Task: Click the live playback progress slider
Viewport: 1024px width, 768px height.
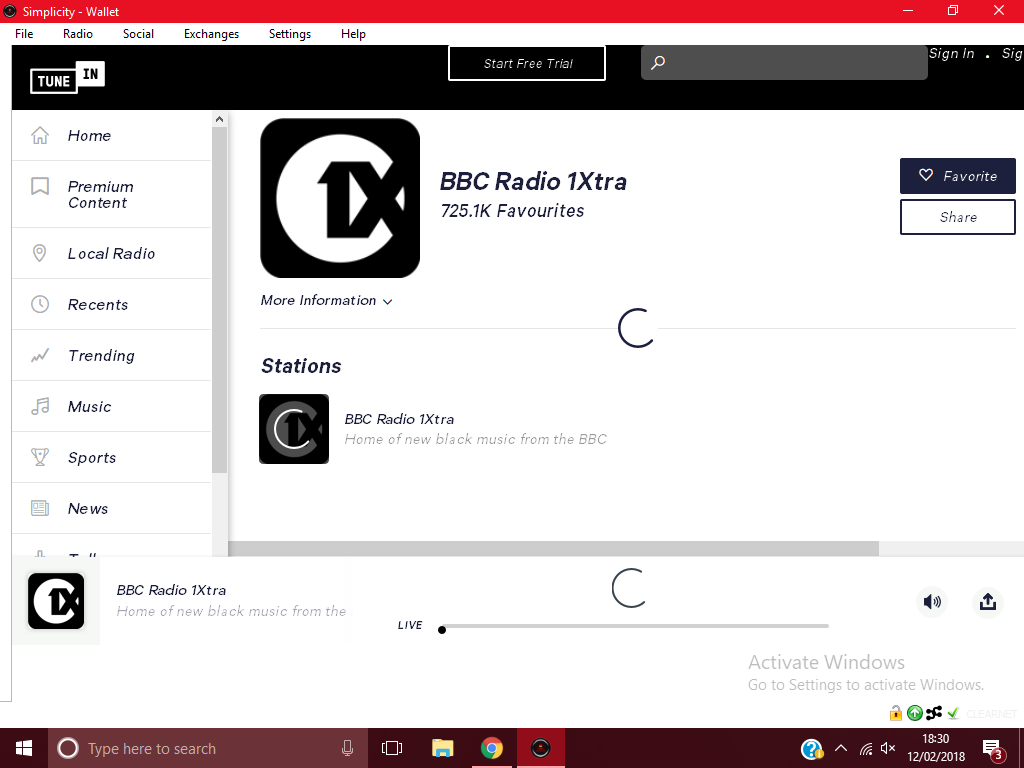Action: coord(635,626)
